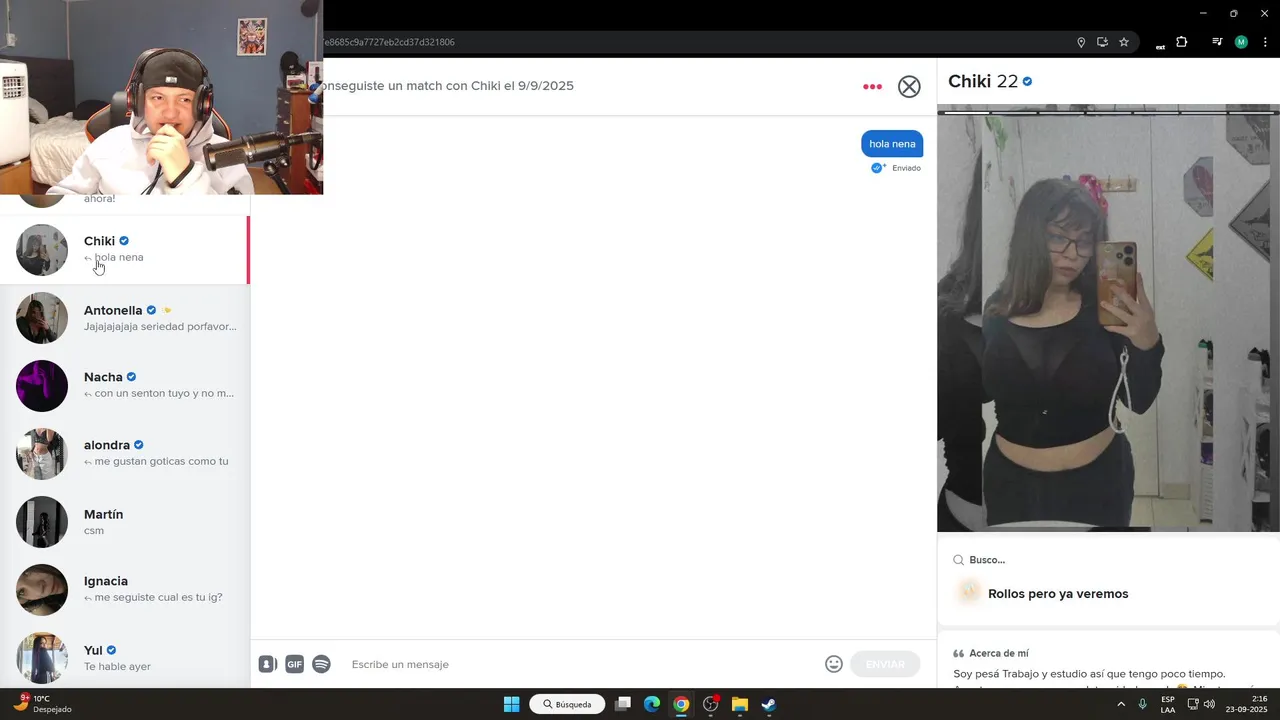Open Chiki's profile mirror selfie photo
This screenshot has width=1280, height=720.
click(x=1108, y=320)
